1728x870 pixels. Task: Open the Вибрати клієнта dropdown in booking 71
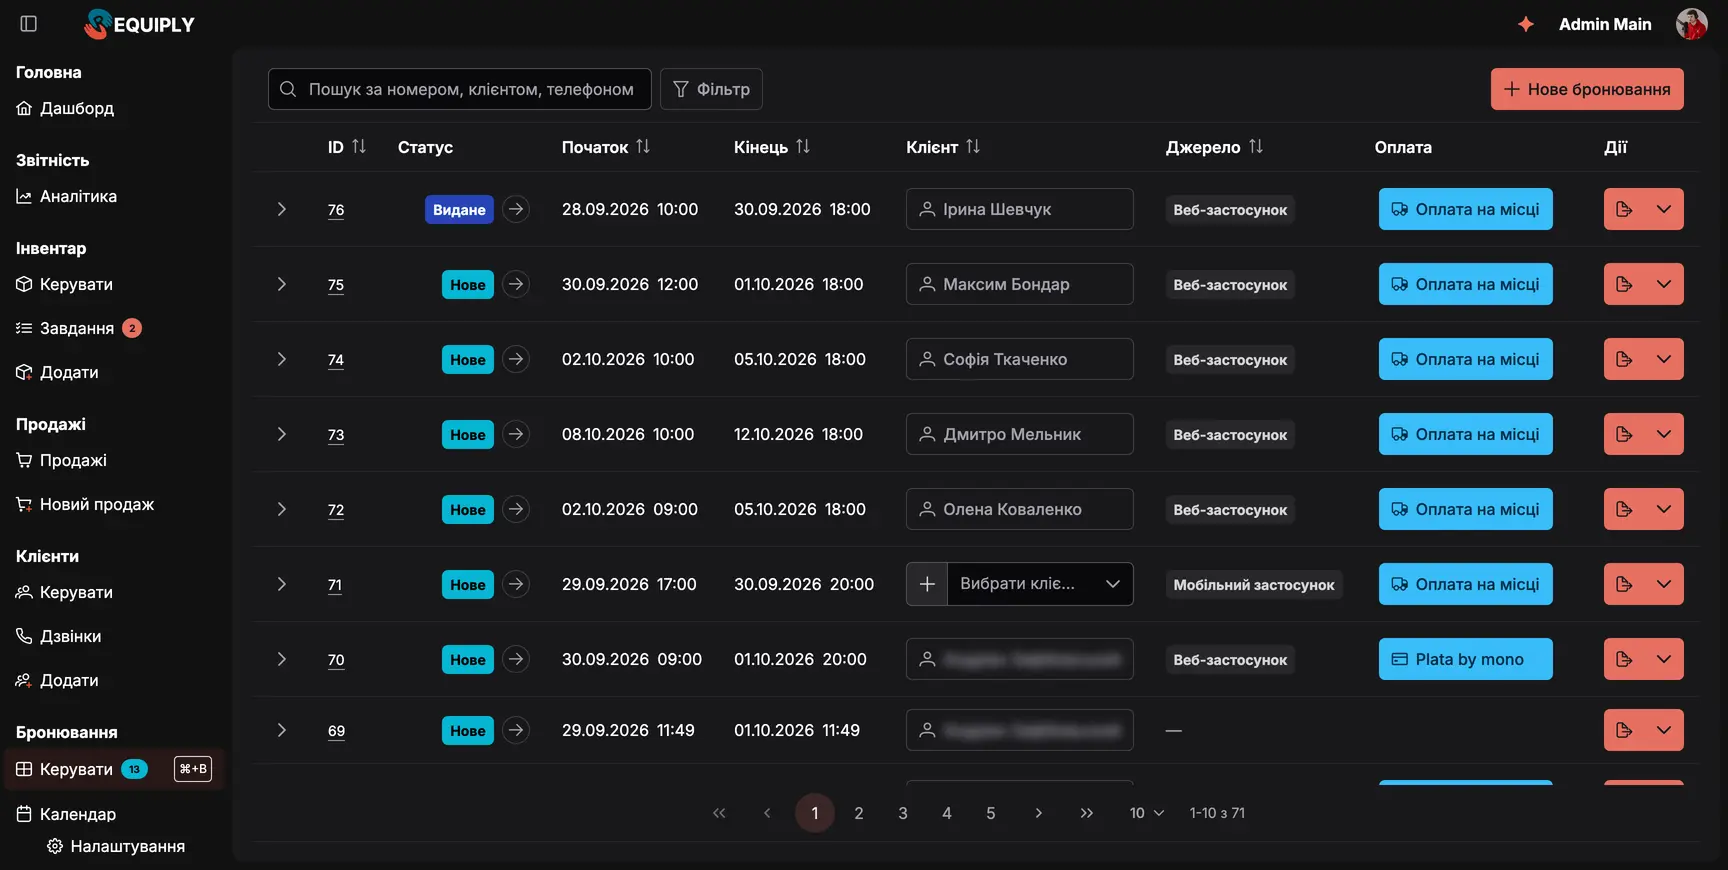1040,584
